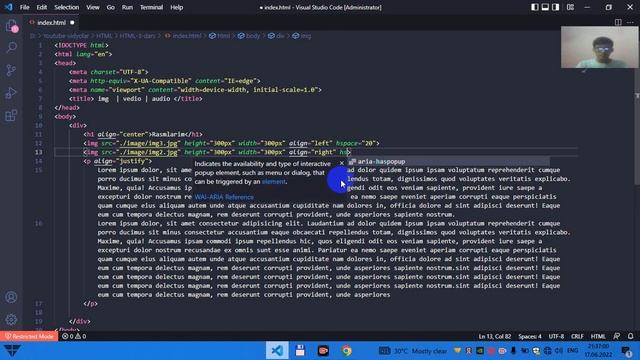The image size is (640, 360).
Task: Open the Run and Debug view
Action: coord(11,93)
